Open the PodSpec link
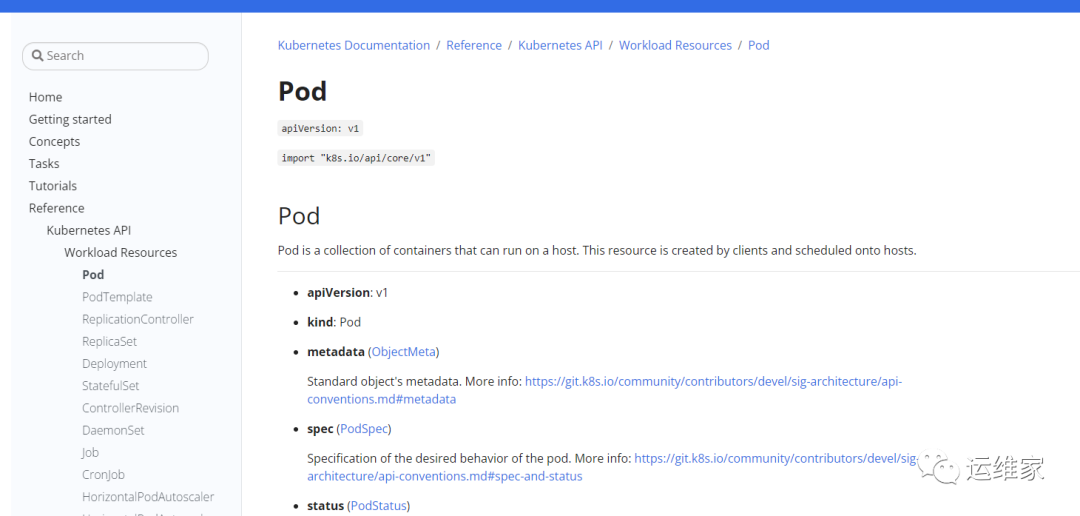The height and width of the screenshot is (516, 1080). point(364,429)
